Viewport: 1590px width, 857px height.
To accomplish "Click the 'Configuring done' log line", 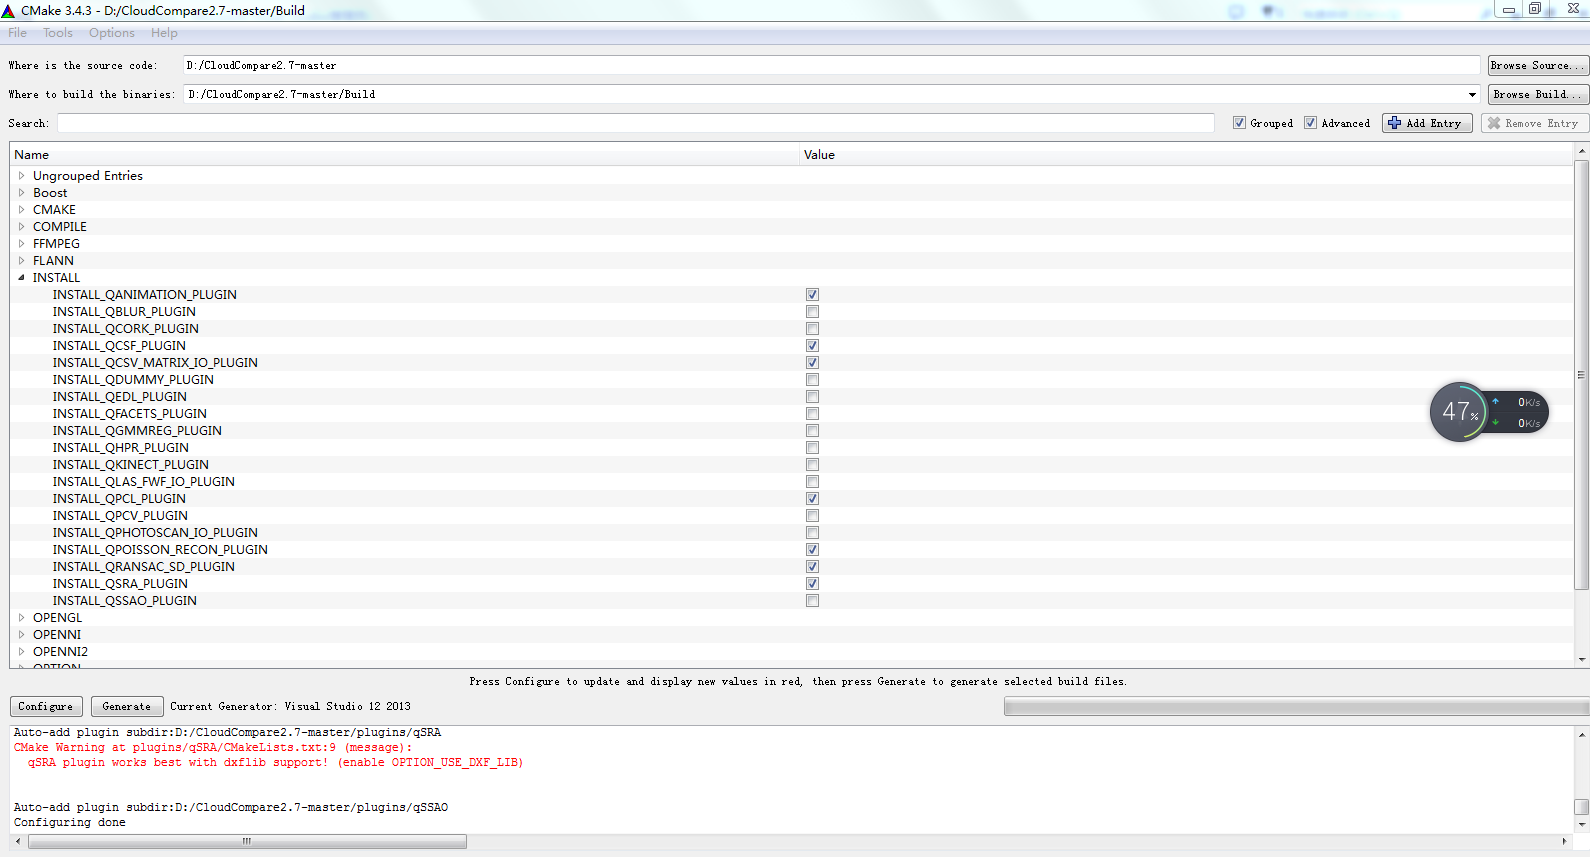I will (x=70, y=823).
